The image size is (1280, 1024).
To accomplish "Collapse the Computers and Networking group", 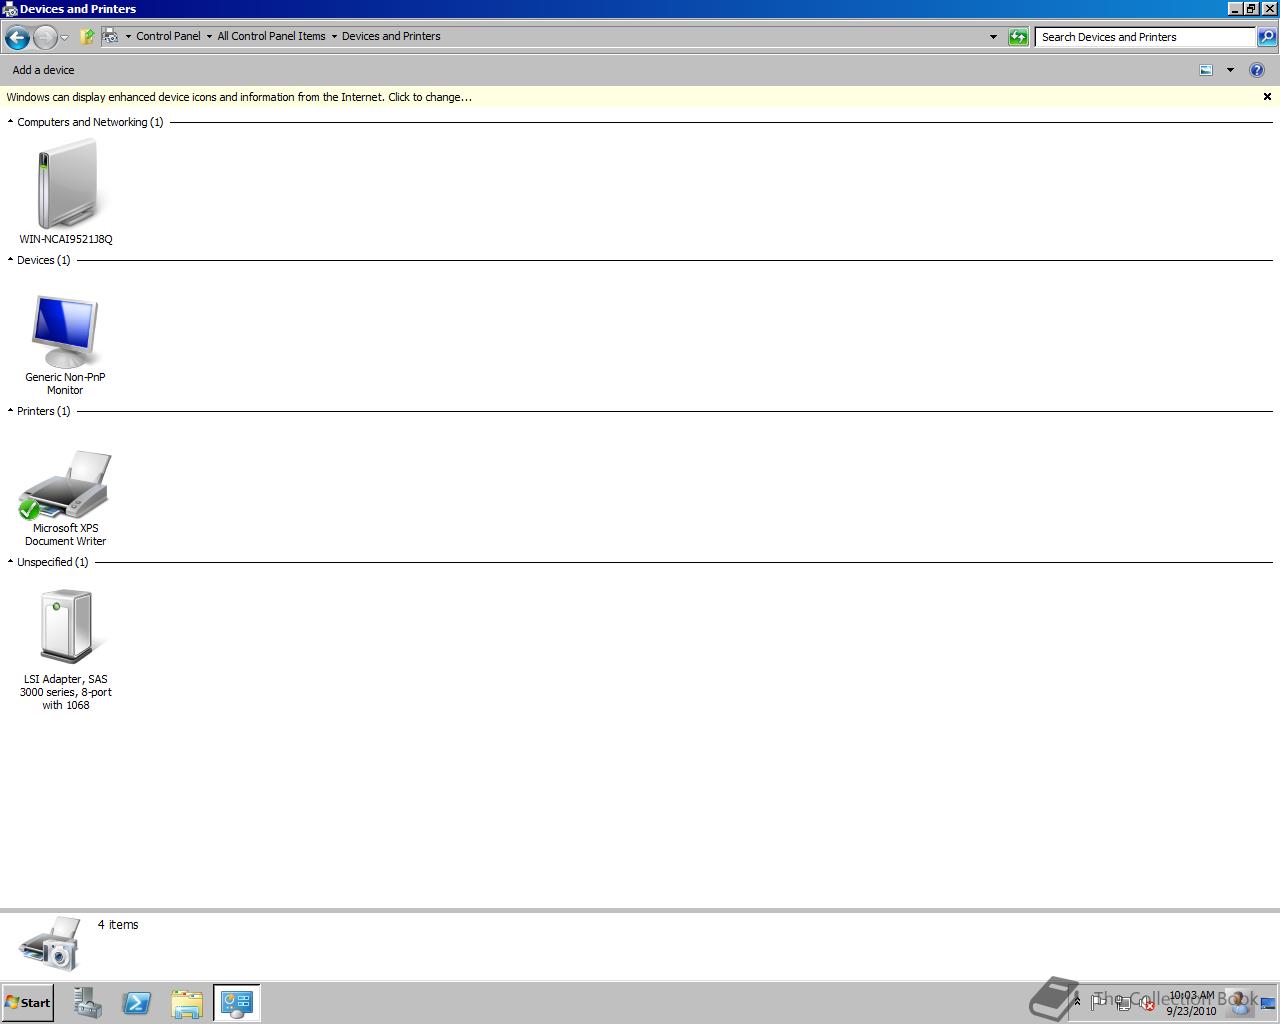I will tap(10, 122).
